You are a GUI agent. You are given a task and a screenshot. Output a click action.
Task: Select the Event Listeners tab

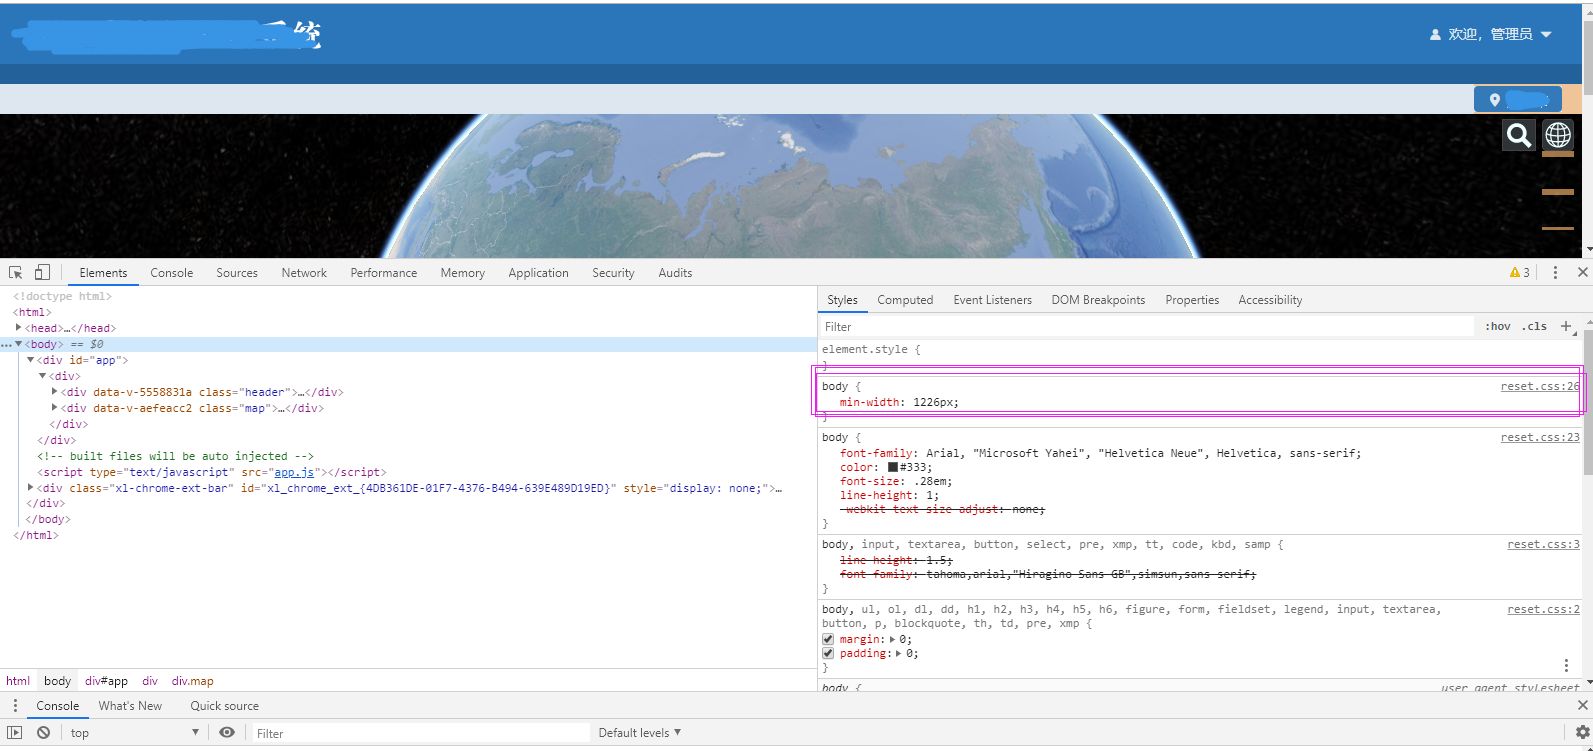tap(992, 299)
